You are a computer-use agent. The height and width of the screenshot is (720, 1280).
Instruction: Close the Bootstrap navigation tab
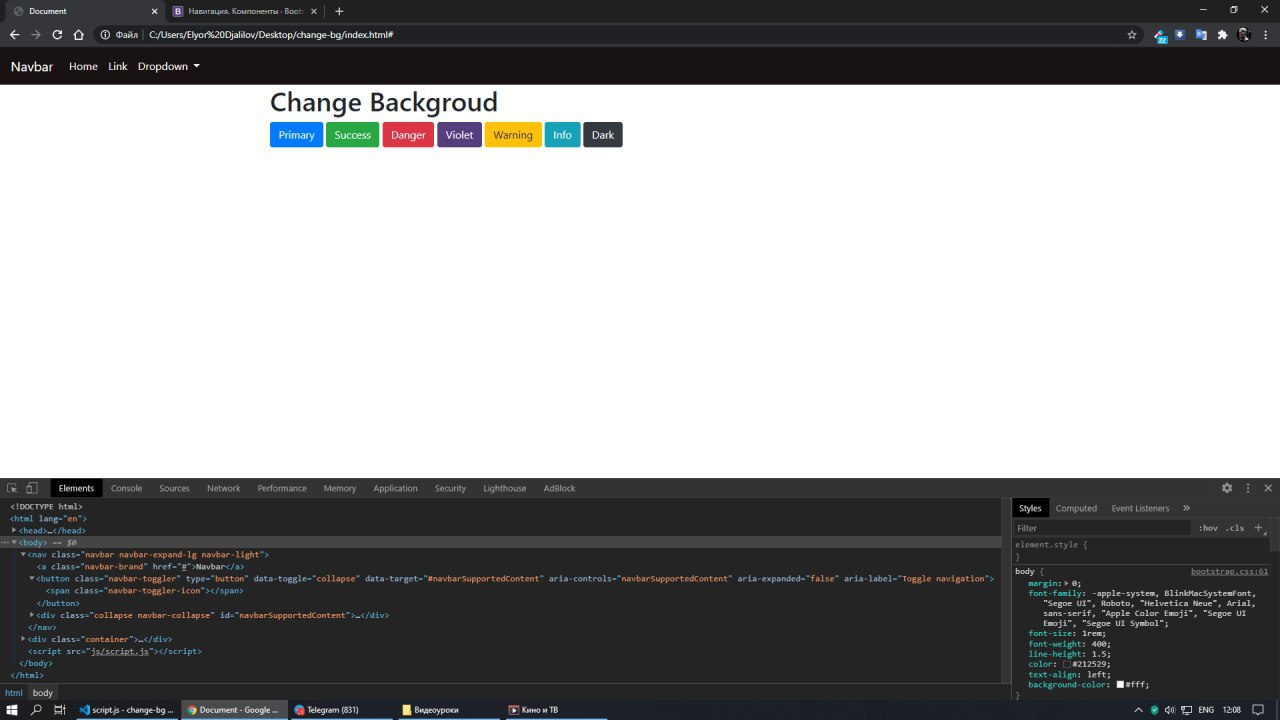coord(313,11)
